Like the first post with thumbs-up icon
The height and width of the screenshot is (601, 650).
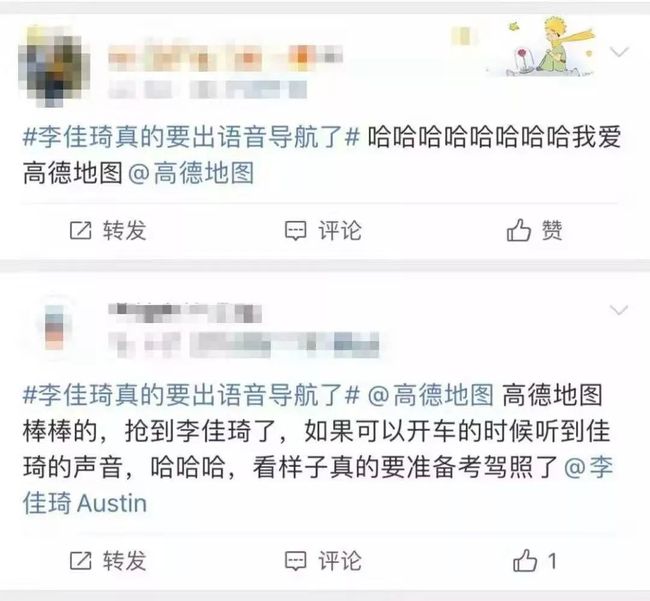point(519,230)
